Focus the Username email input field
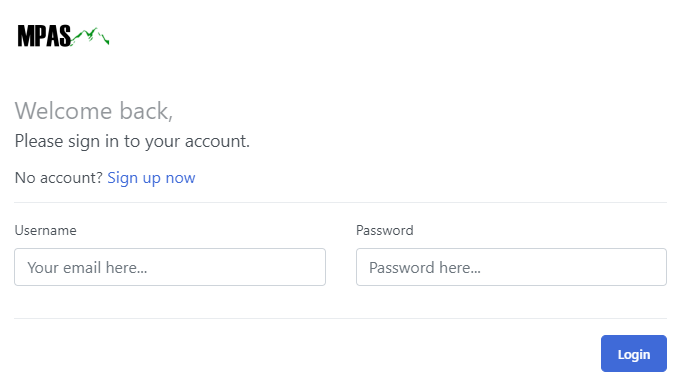The image size is (689, 389). click(x=170, y=267)
